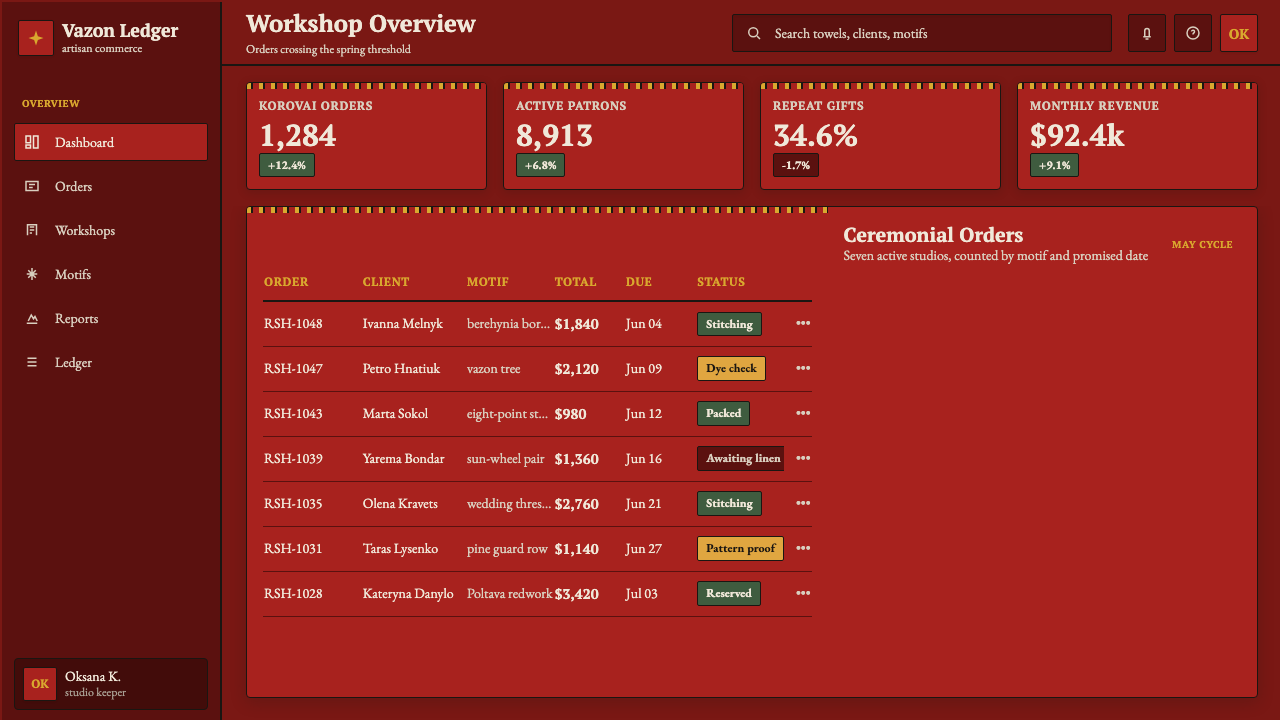Click the Packed status badge
This screenshot has height=720, width=1280.
tap(723, 414)
